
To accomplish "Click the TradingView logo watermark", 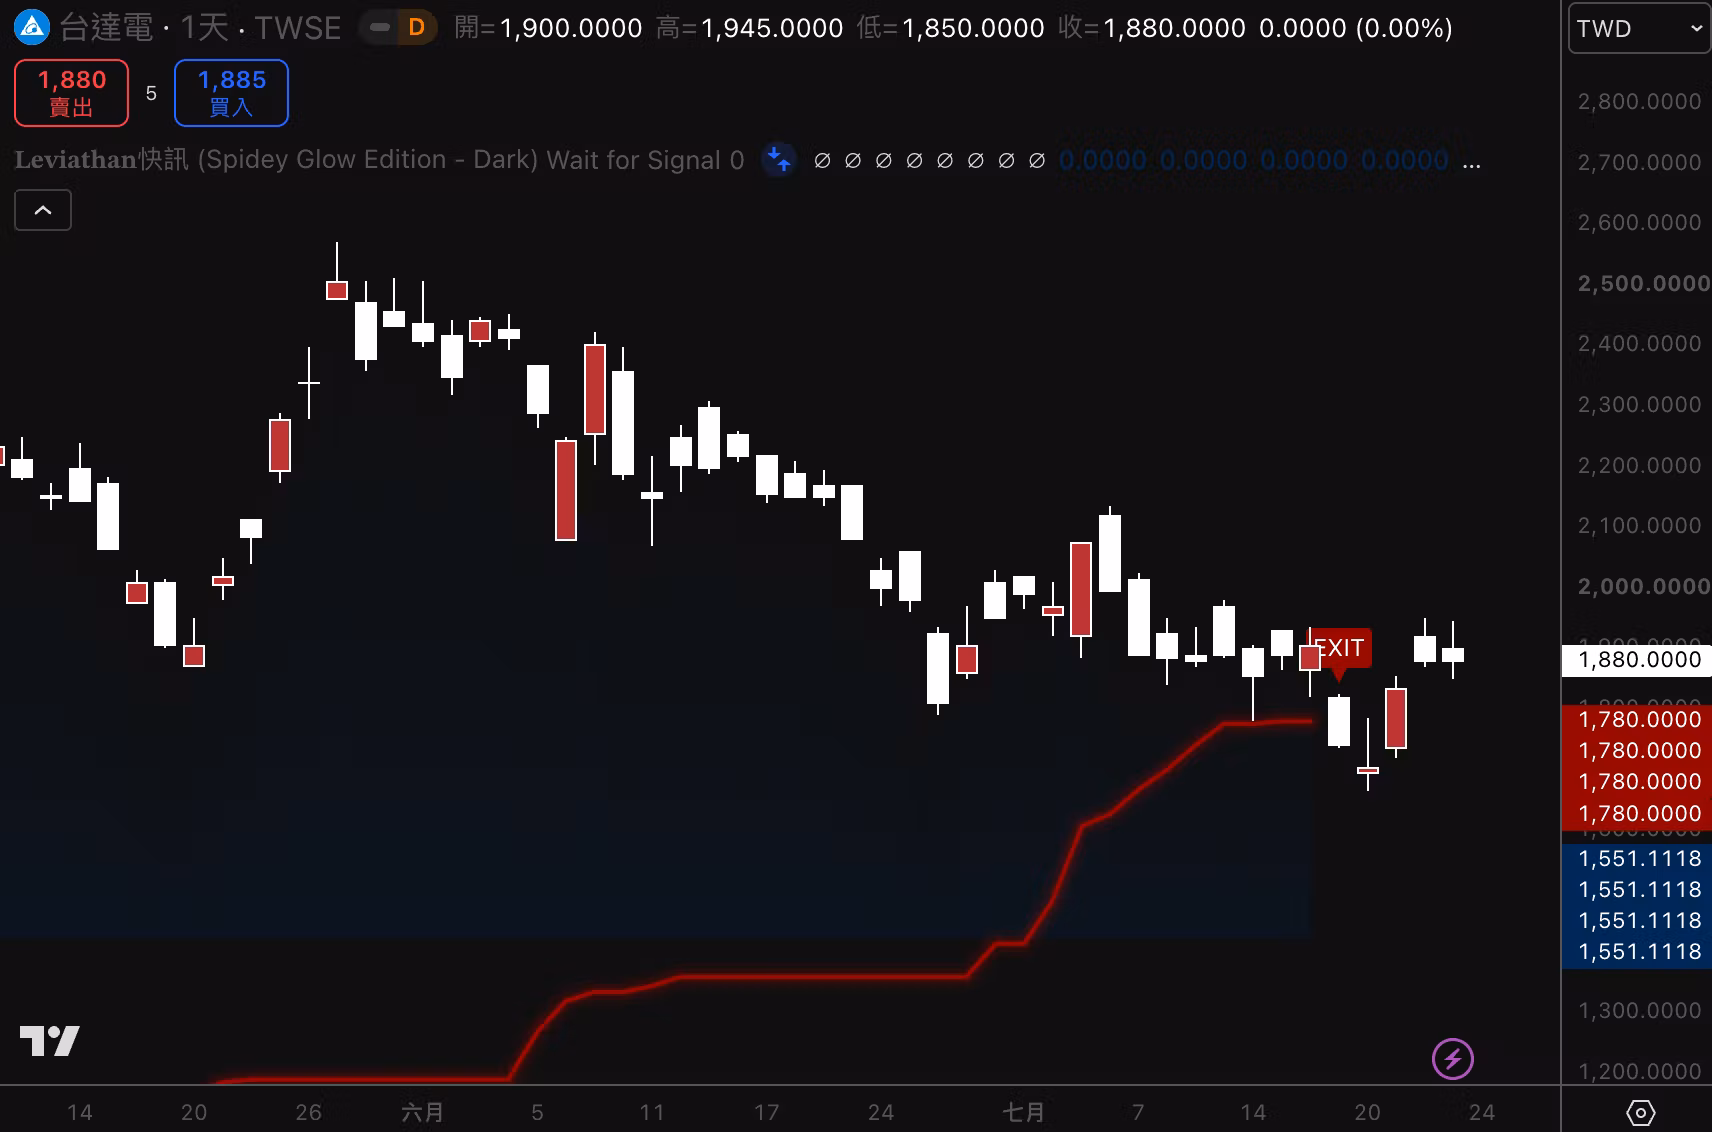I will coord(49,1041).
